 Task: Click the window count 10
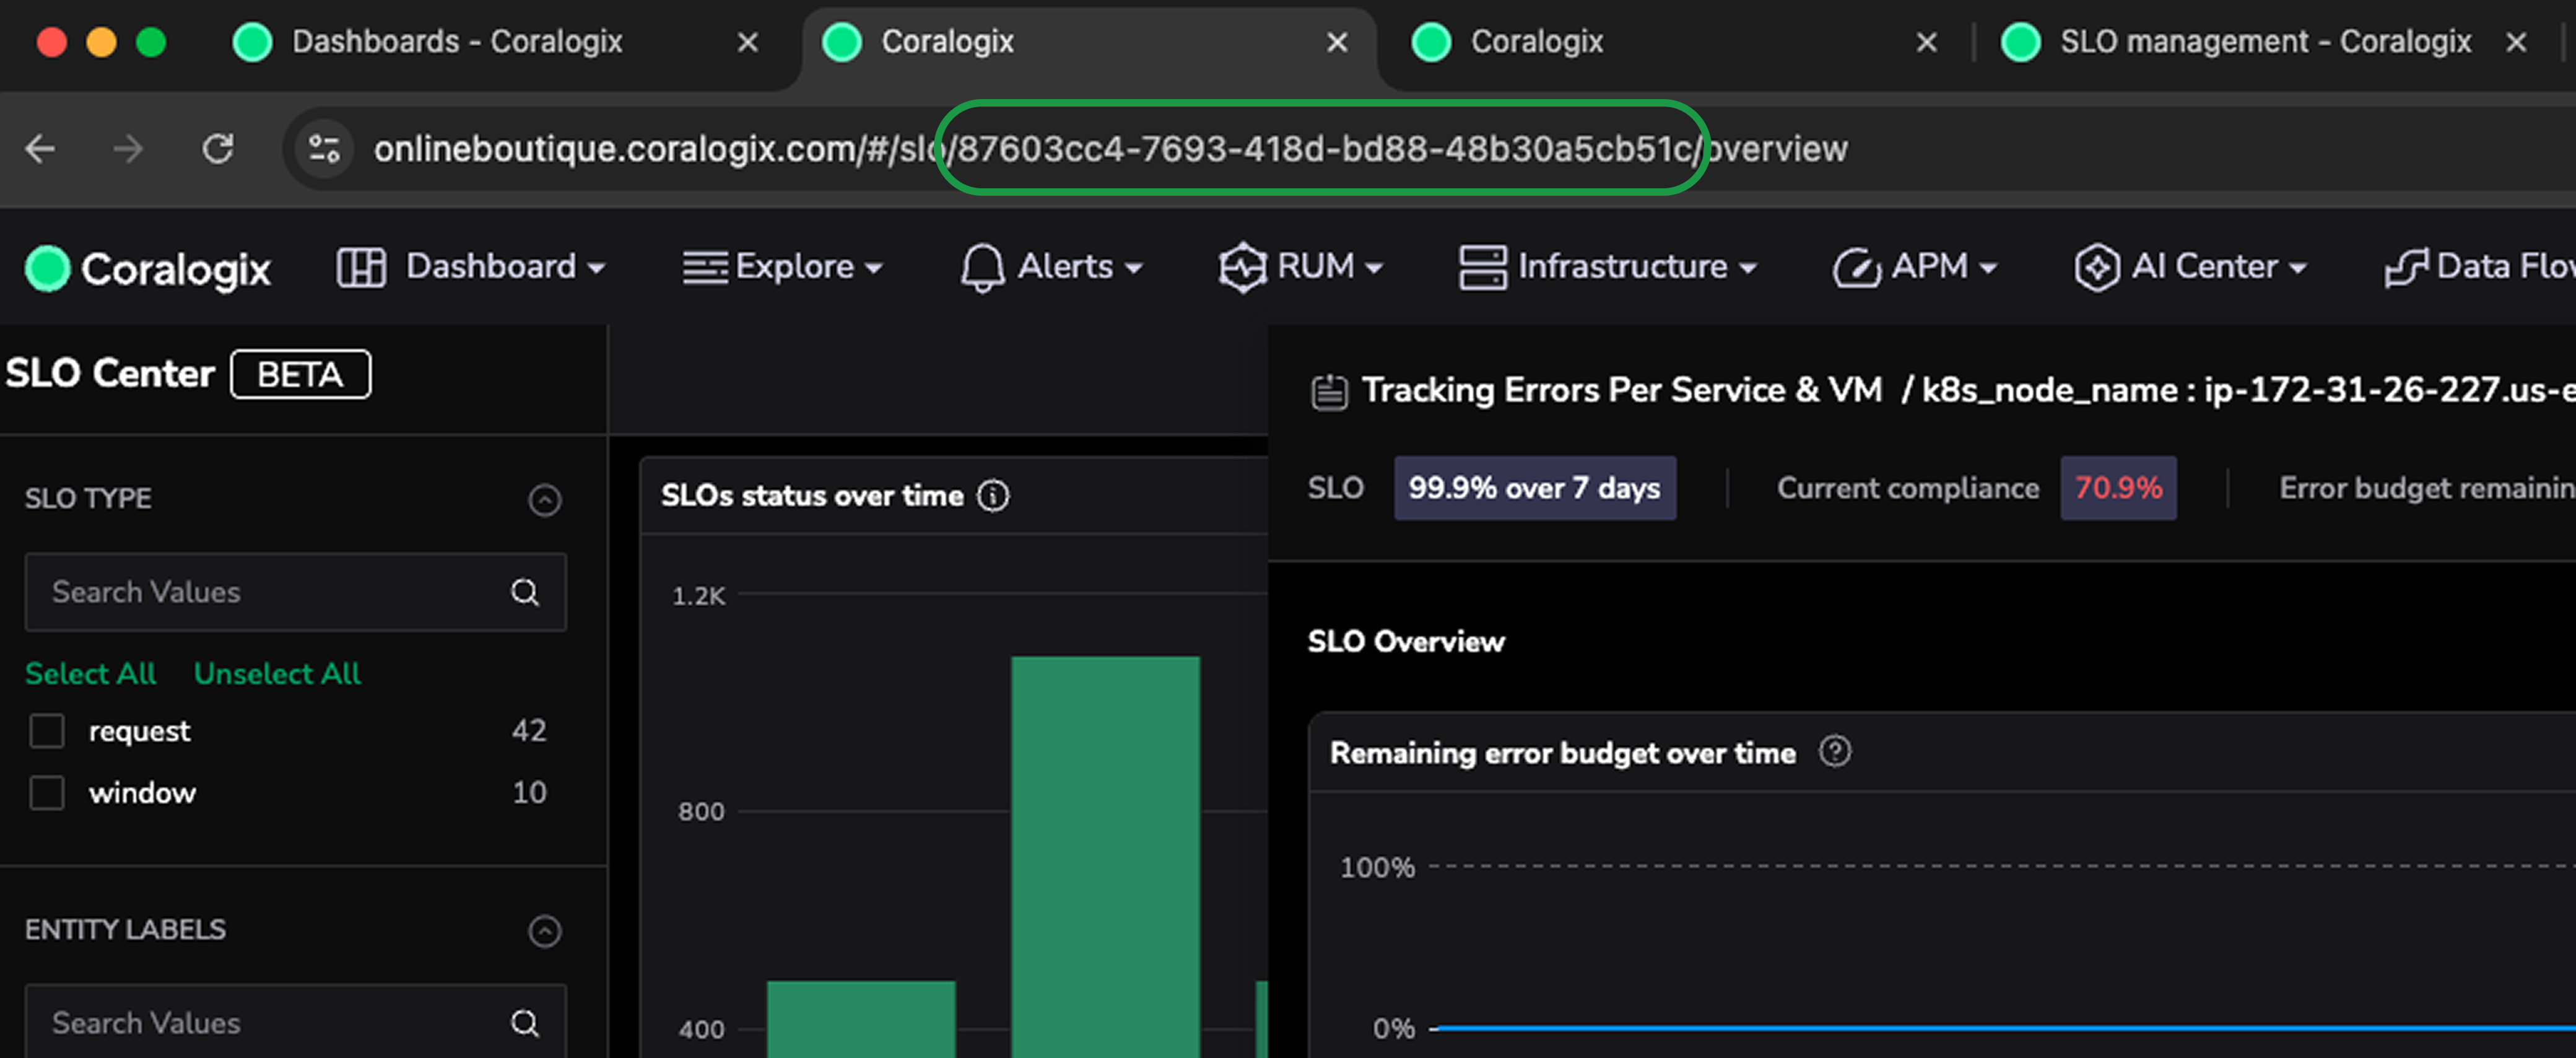529,793
